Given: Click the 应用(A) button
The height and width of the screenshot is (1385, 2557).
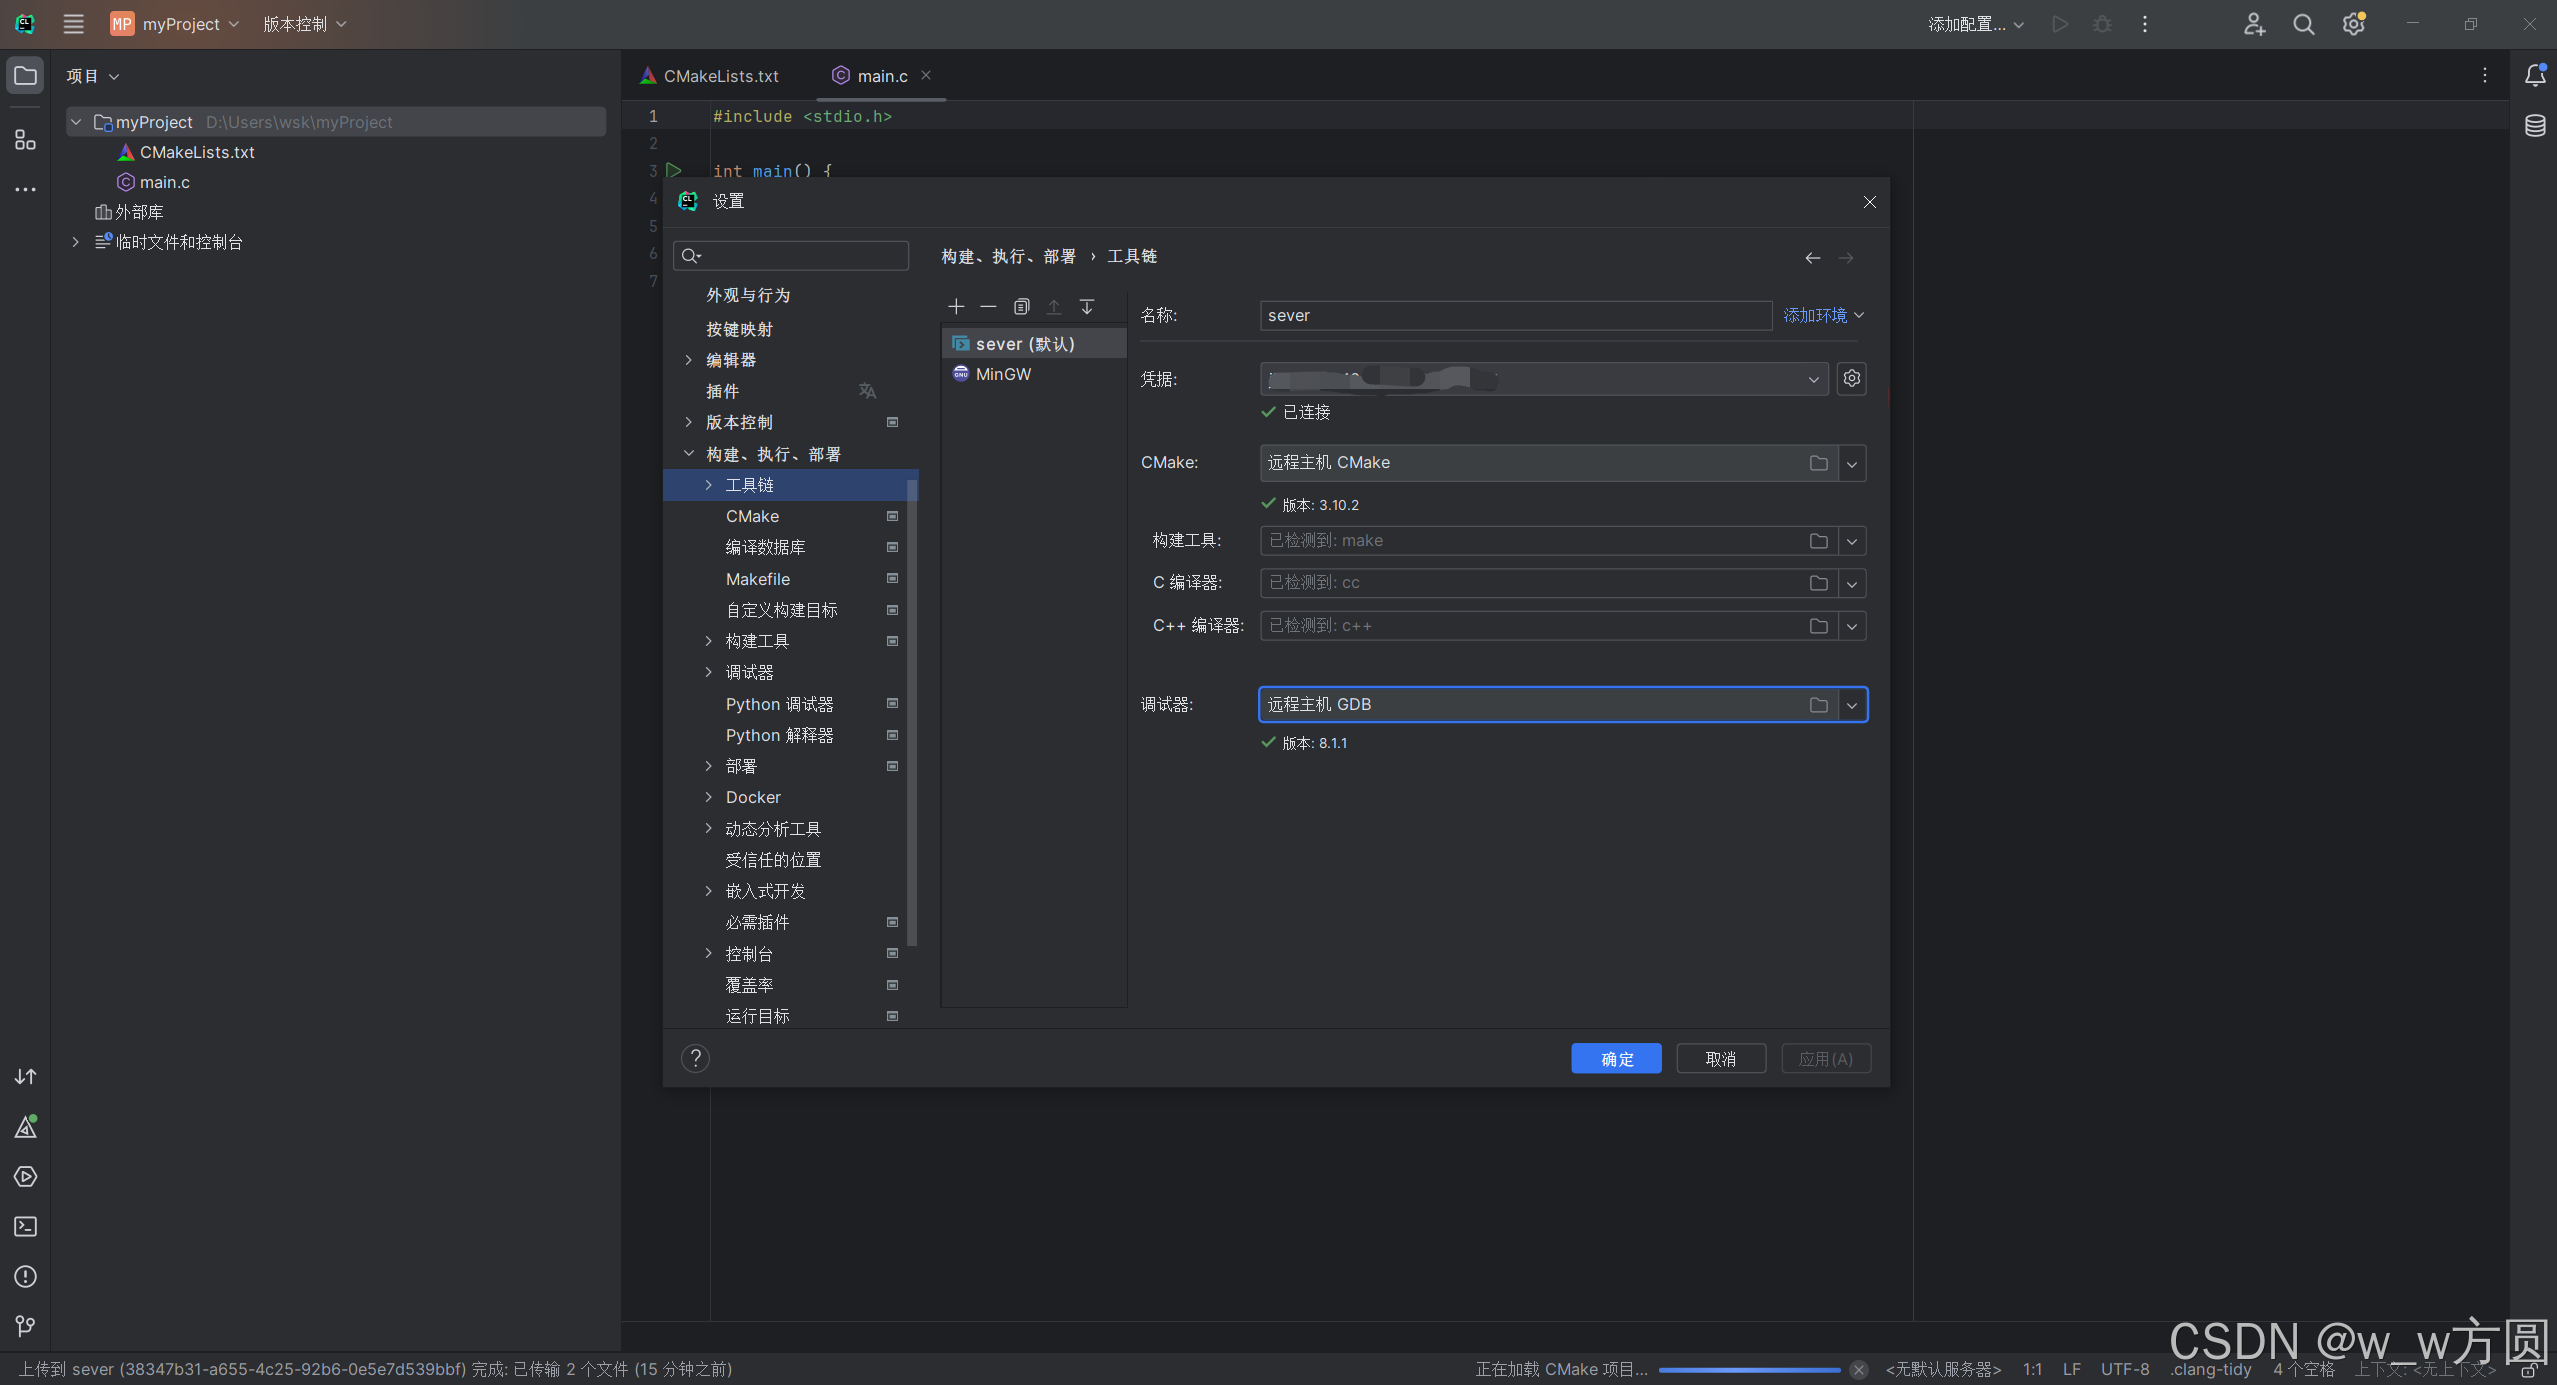Looking at the screenshot, I should tap(1826, 1059).
